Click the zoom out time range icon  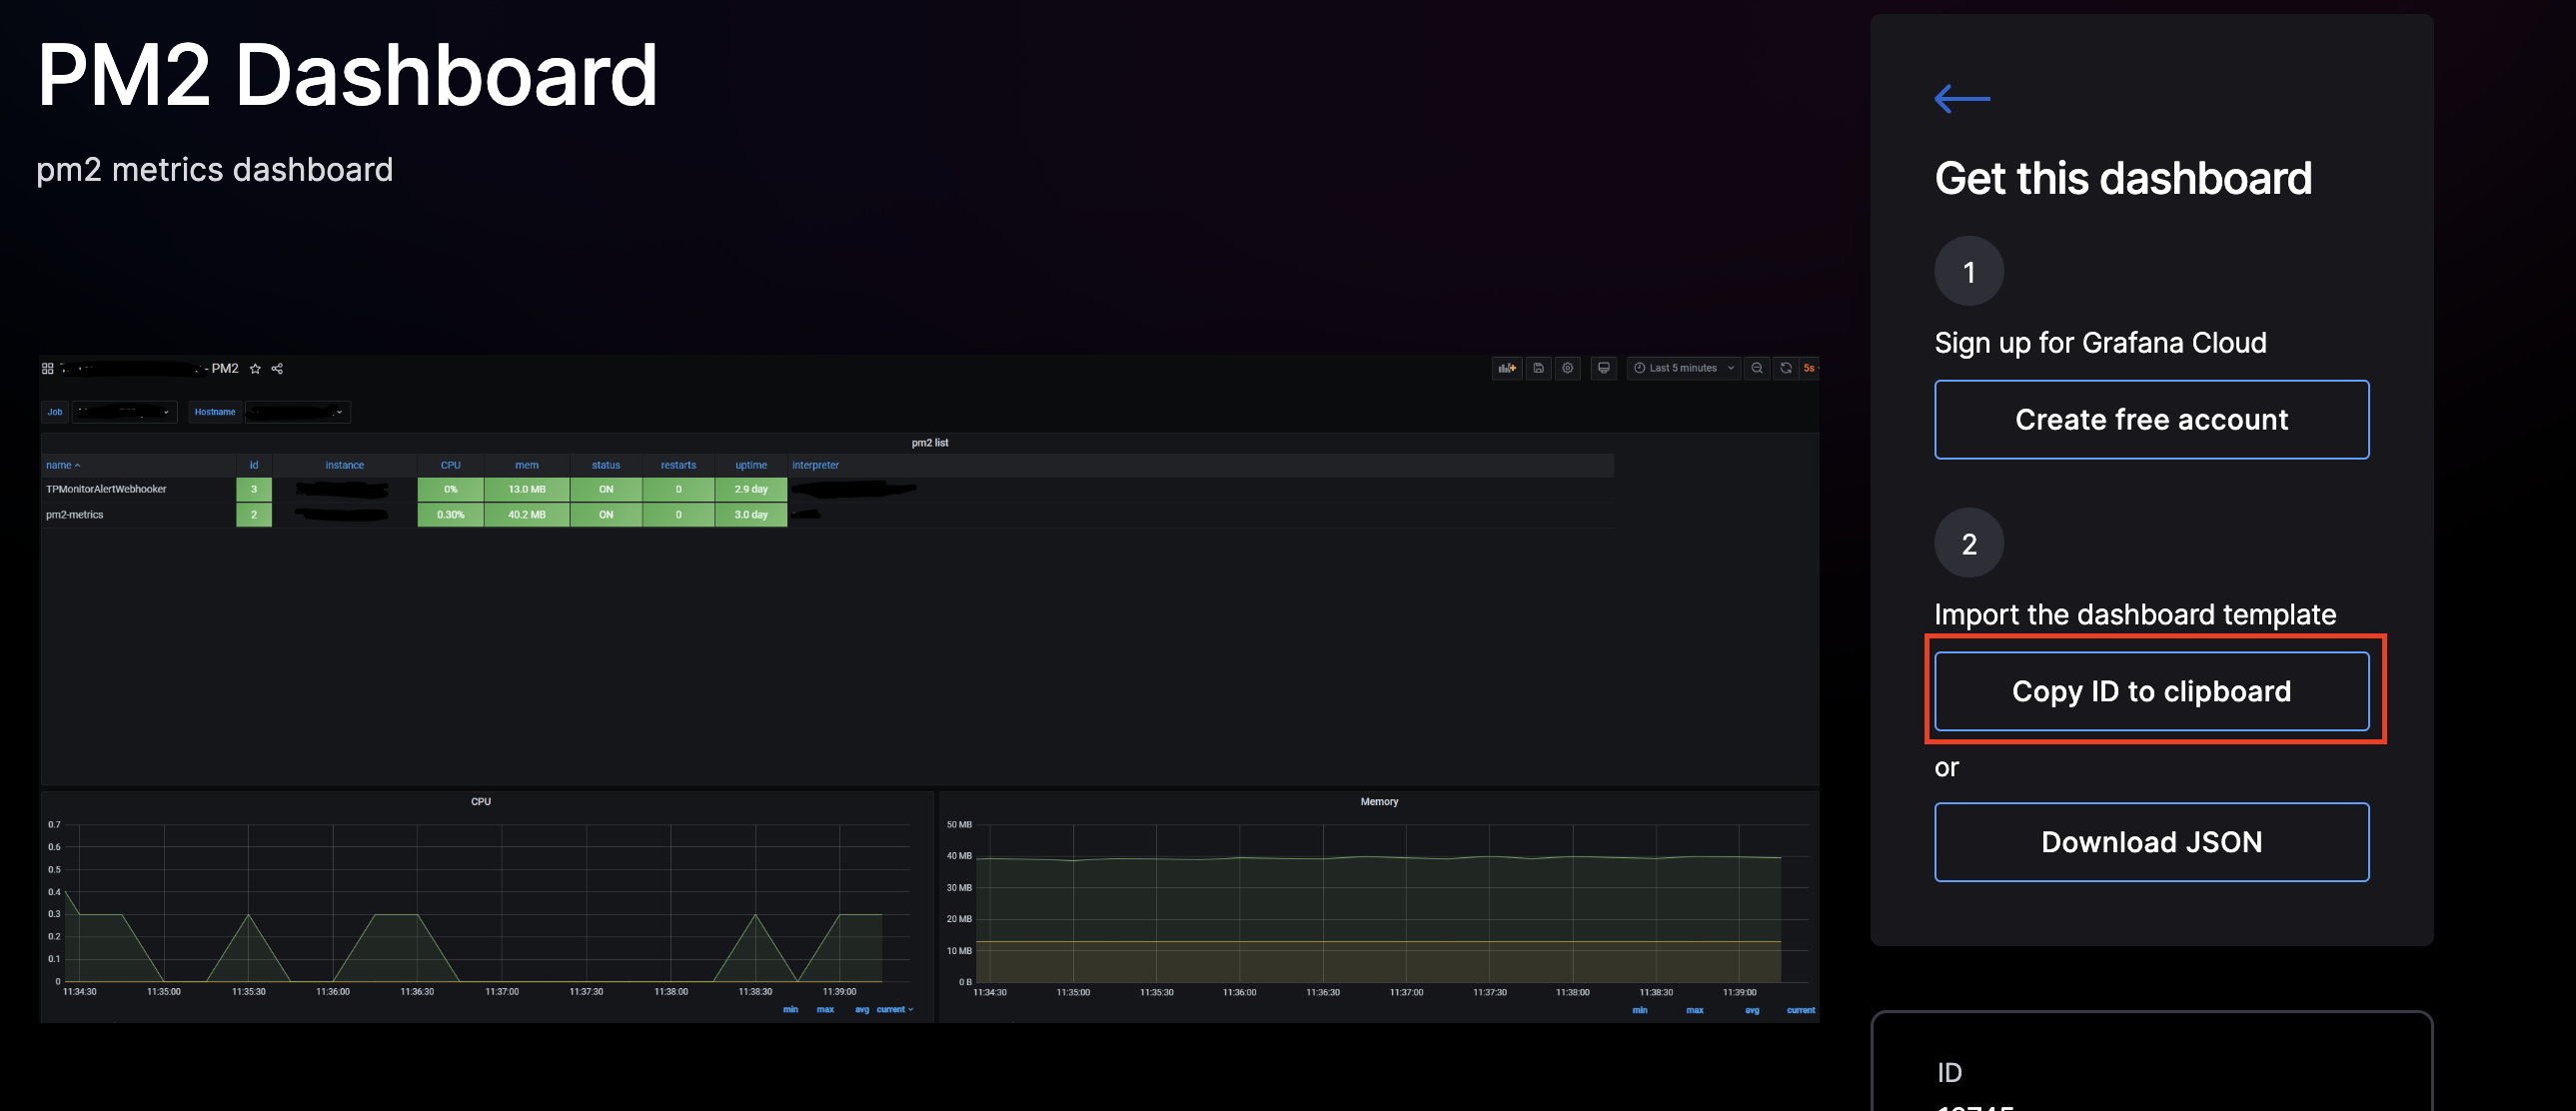(x=1756, y=368)
